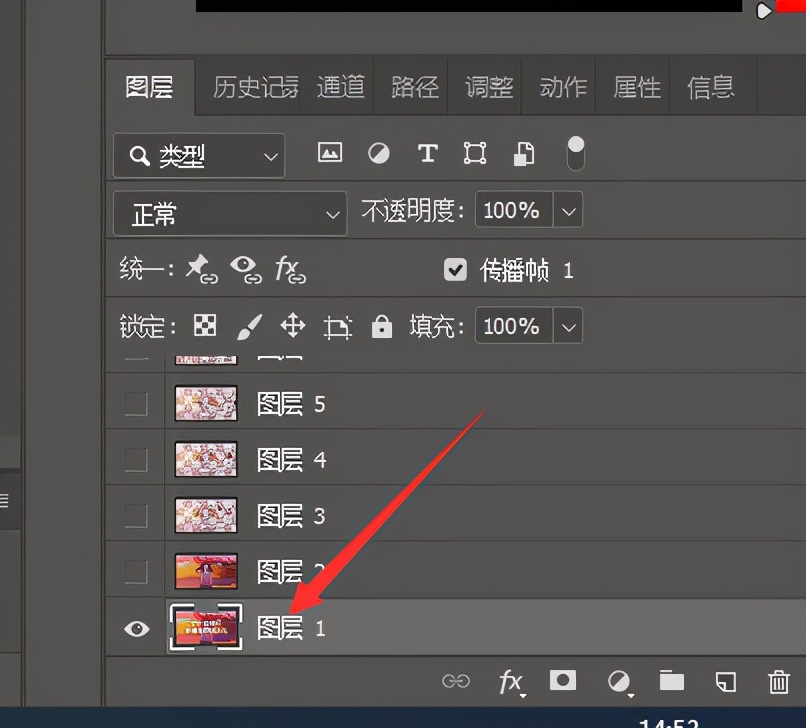Open the layer styles fx menu
This screenshot has height=728, width=806.
tap(510, 681)
